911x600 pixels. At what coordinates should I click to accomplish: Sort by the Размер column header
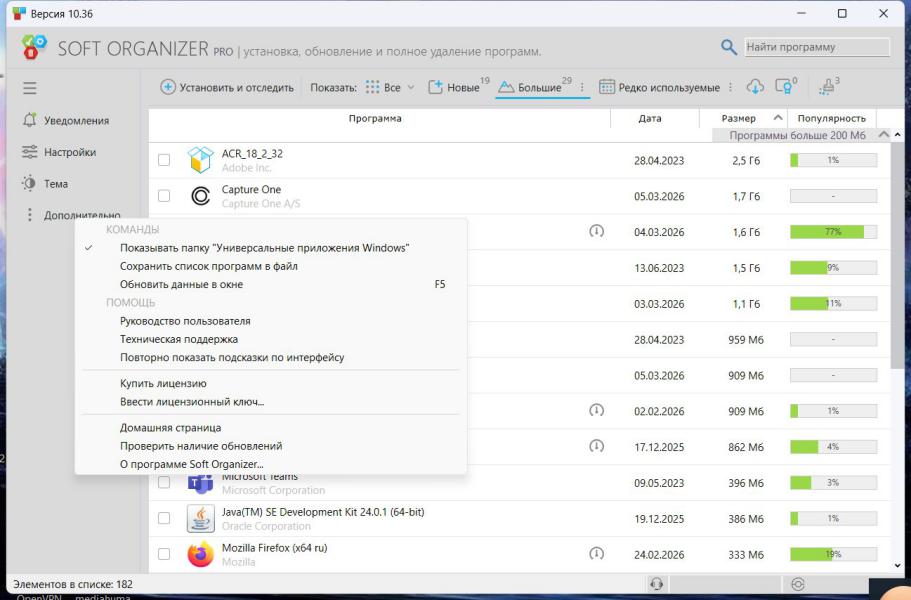tap(739, 118)
